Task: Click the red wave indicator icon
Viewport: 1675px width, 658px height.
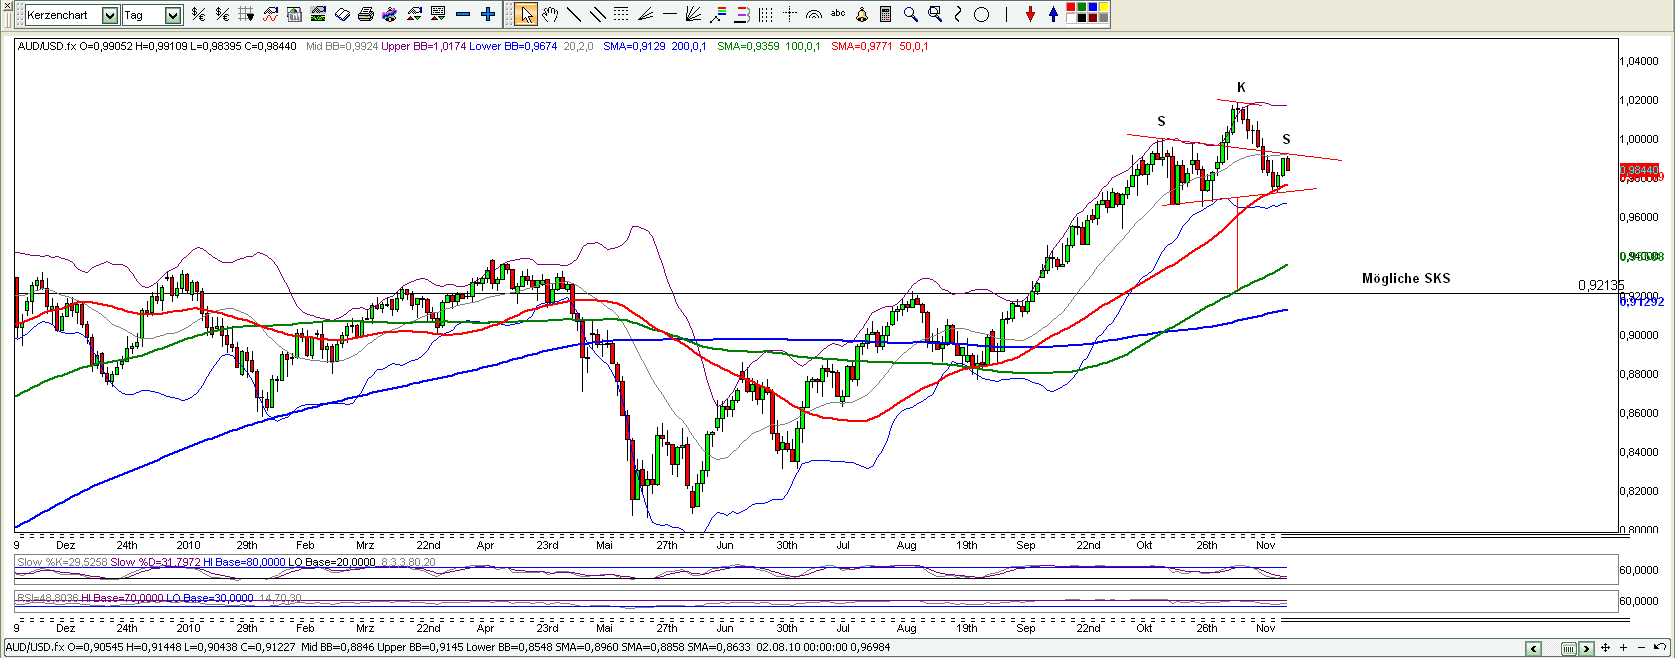Action: point(270,14)
